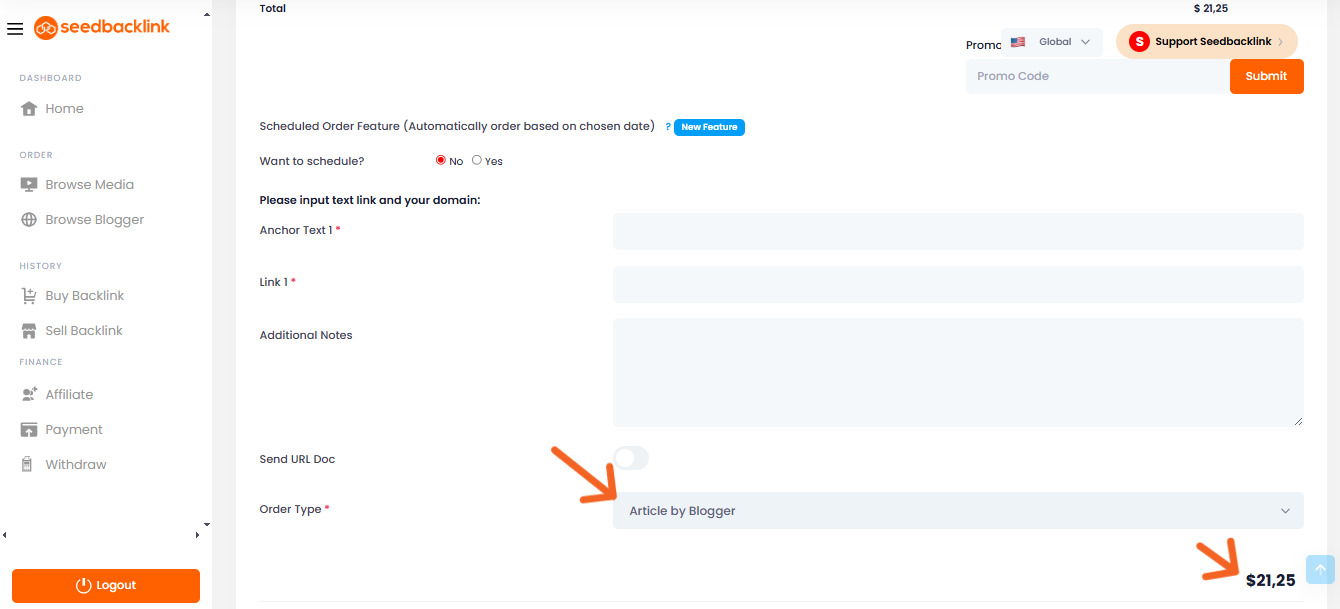Go to Withdraw page

click(x=76, y=464)
